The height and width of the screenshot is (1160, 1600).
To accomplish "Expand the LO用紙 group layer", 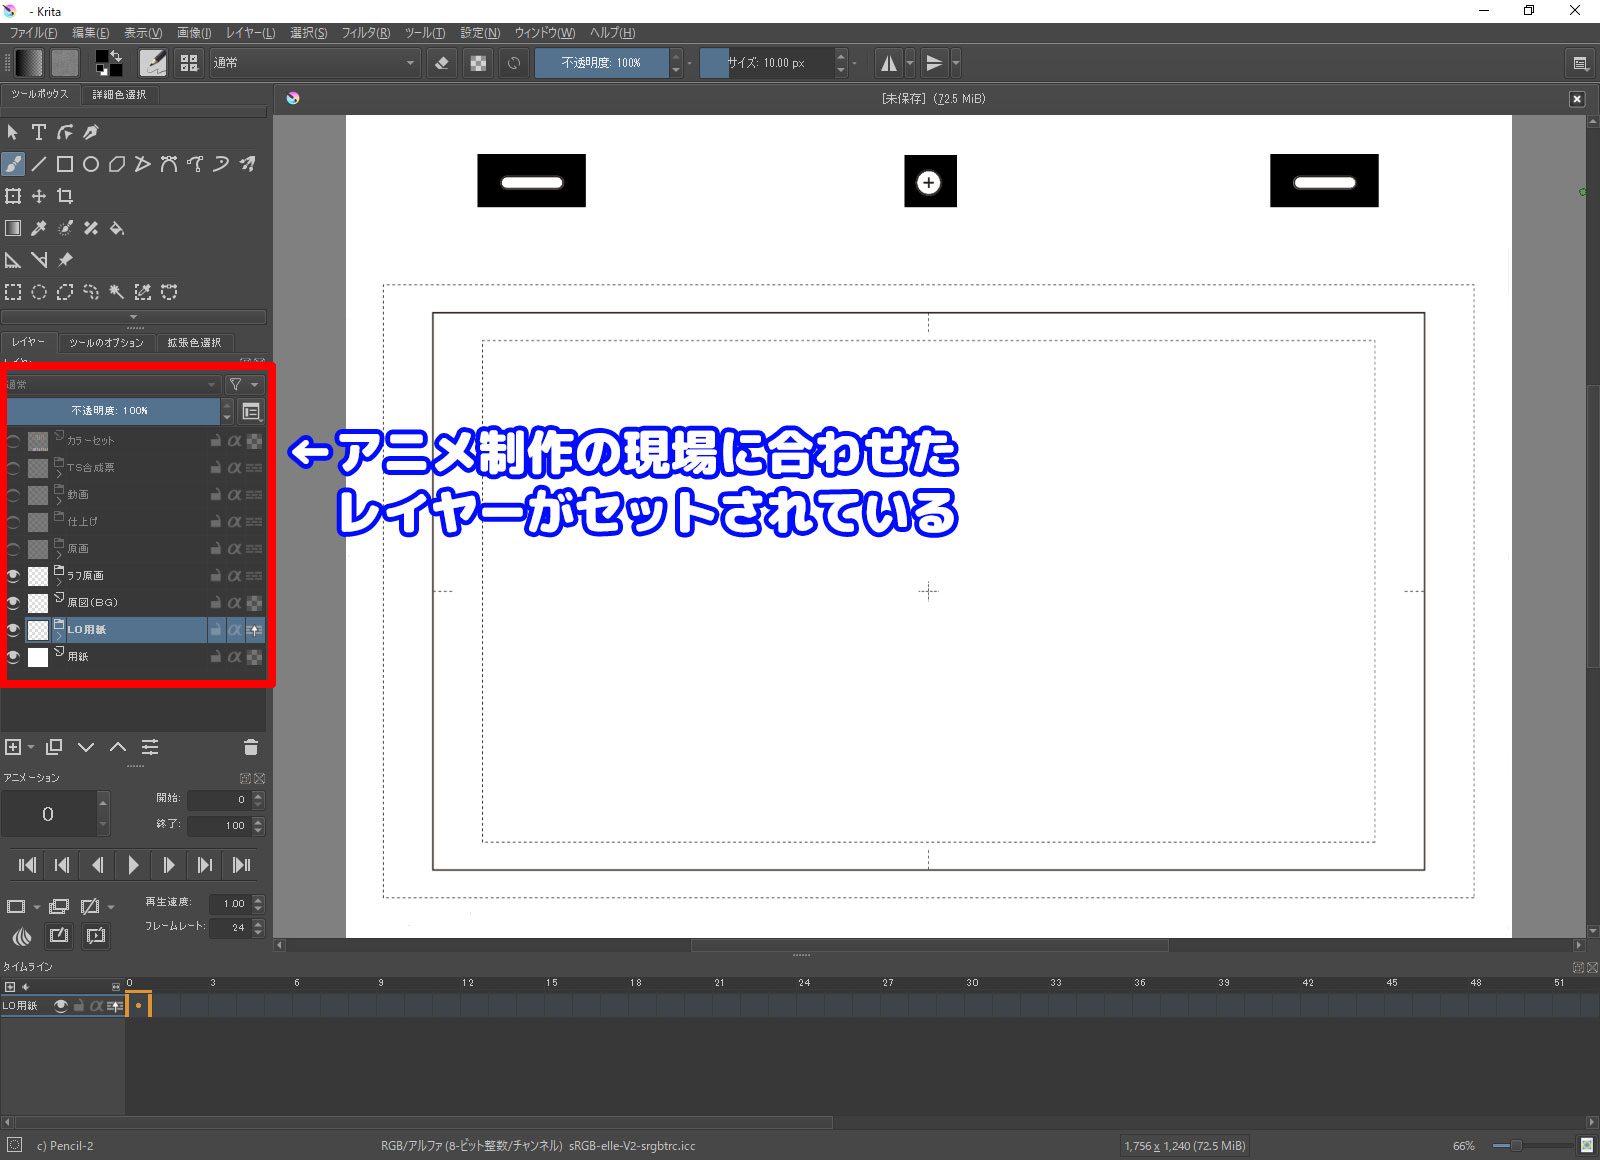I will pyautogui.click(x=59, y=636).
